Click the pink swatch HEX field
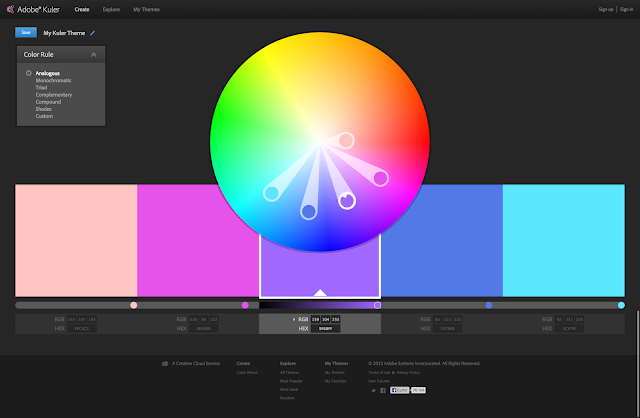Screen dimensions: 640x418 [x=82, y=329]
